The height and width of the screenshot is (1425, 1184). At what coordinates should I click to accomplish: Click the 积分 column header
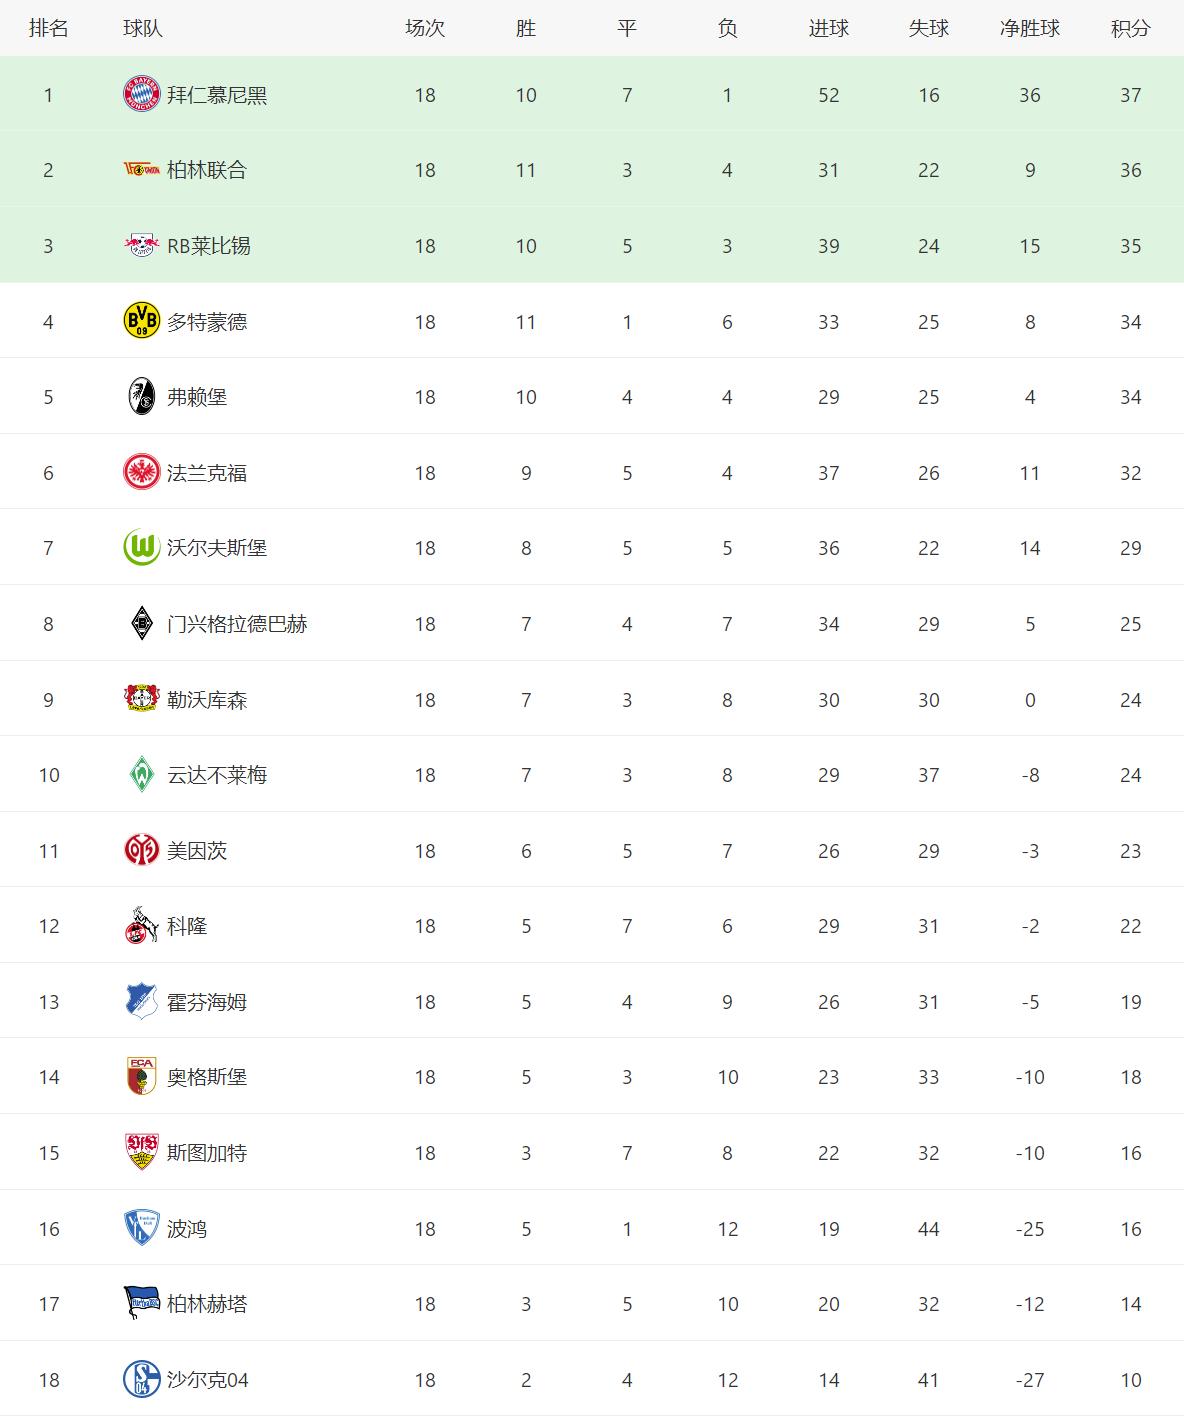(1130, 28)
